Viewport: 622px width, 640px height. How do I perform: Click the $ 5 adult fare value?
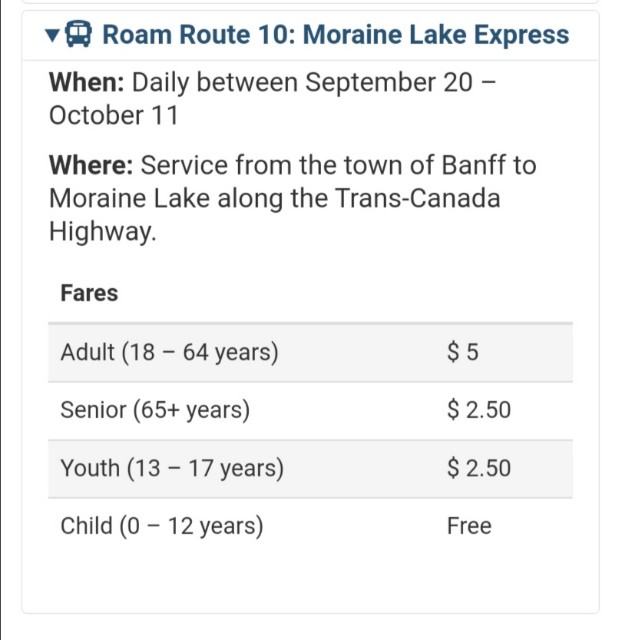[x=463, y=352]
